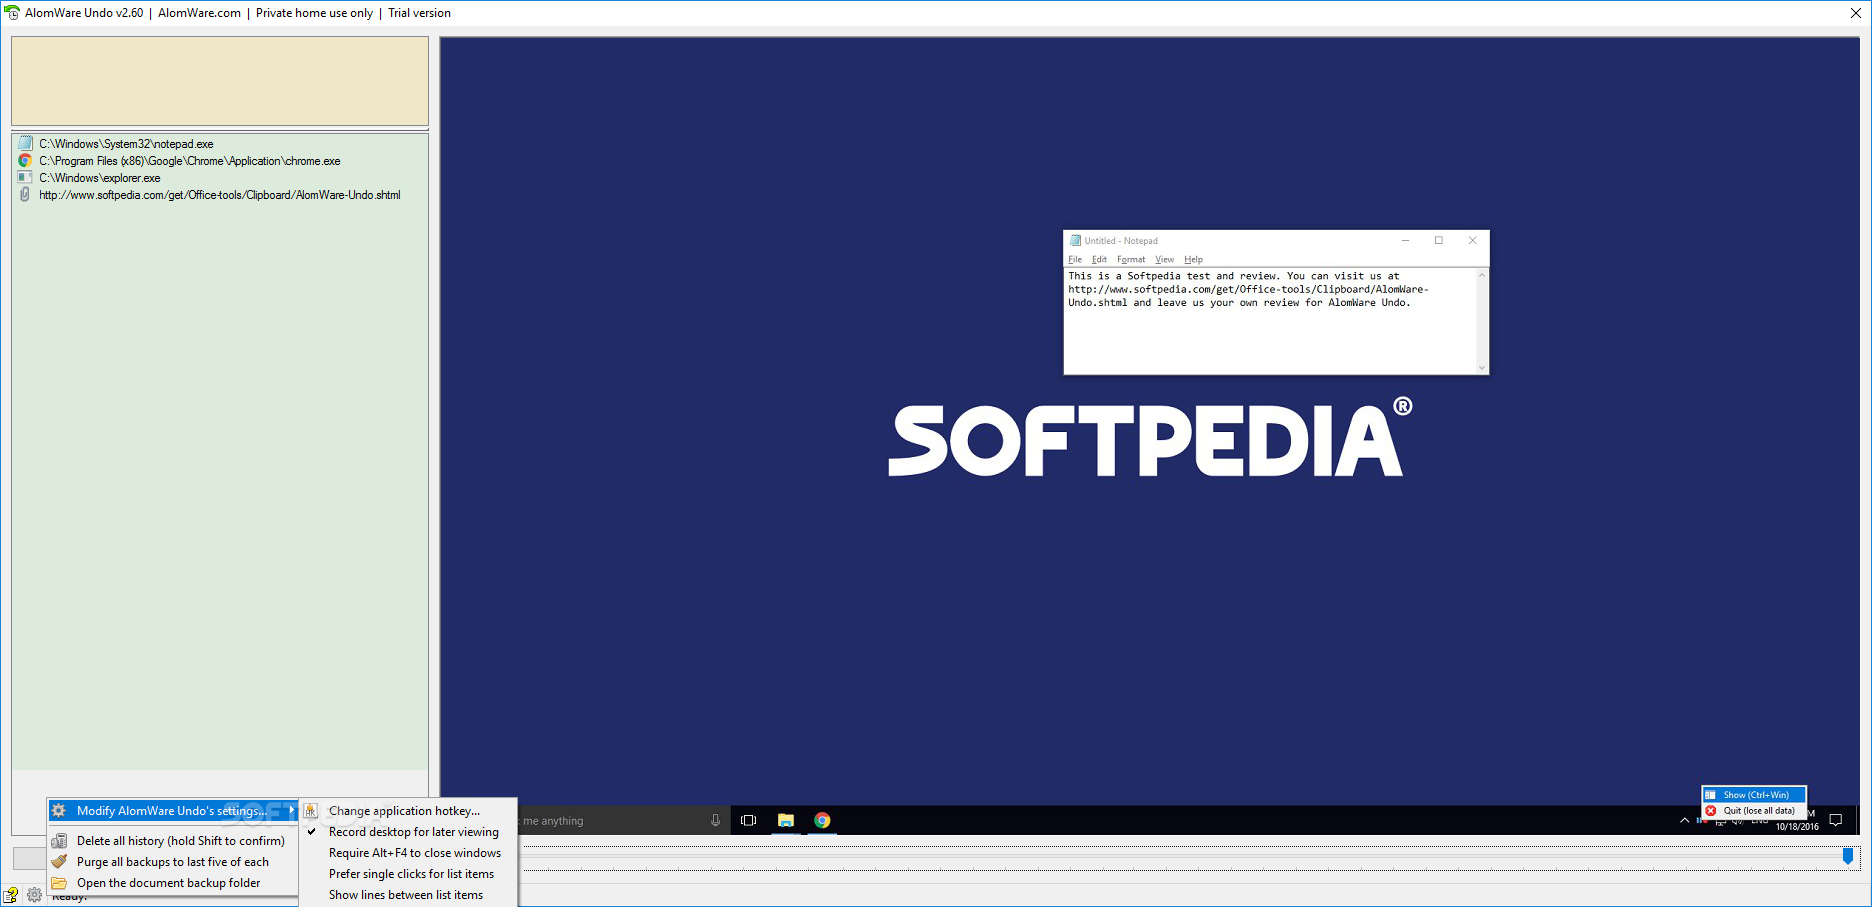Click gear icon of Modify settings entry
Viewport: 1872px width, 907px height.
59,811
